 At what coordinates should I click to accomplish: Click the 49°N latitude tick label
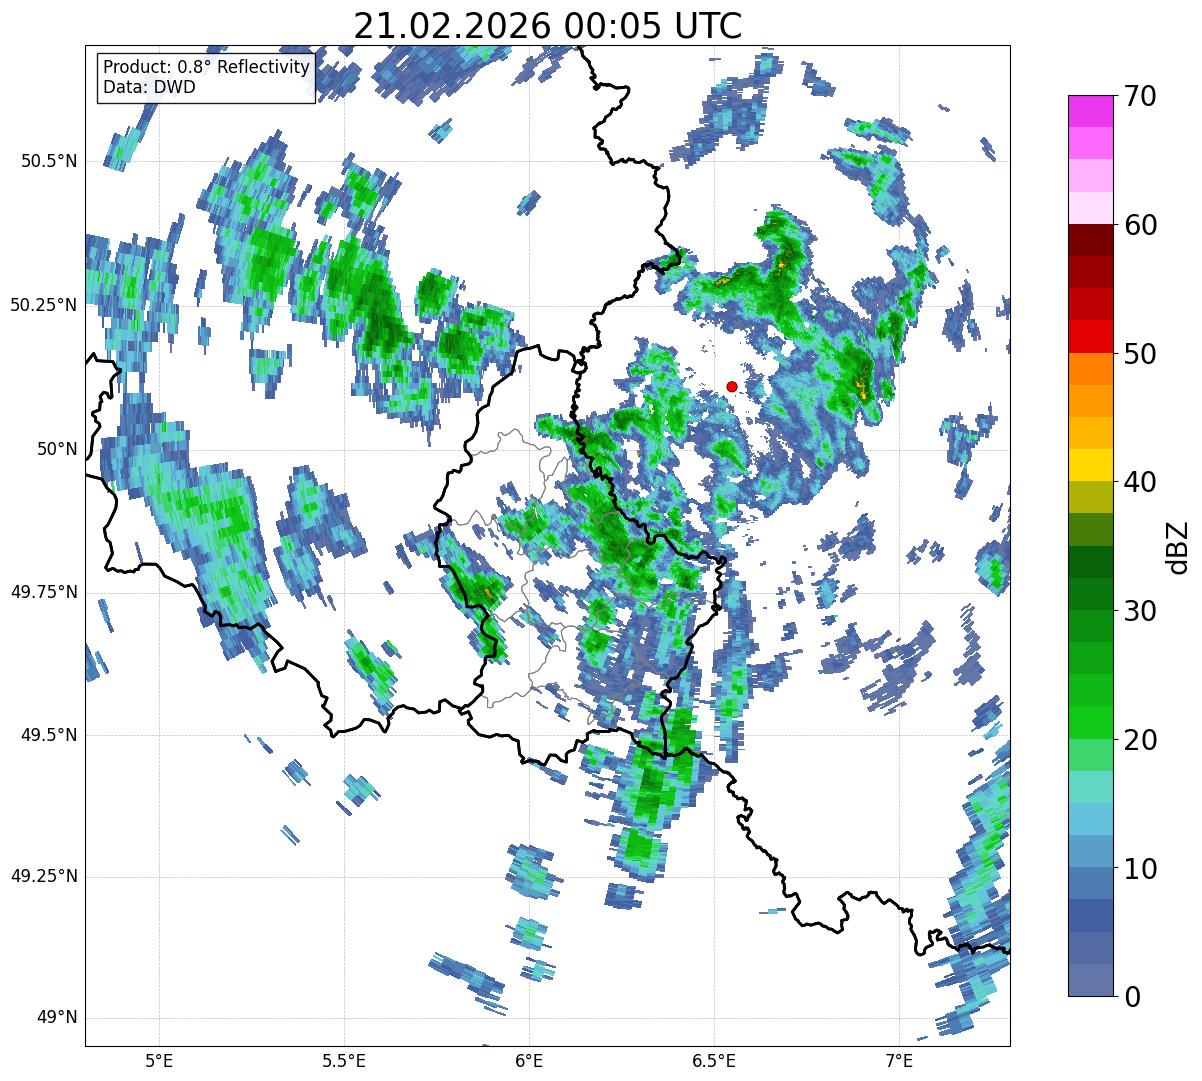[x=57, y=1018]
